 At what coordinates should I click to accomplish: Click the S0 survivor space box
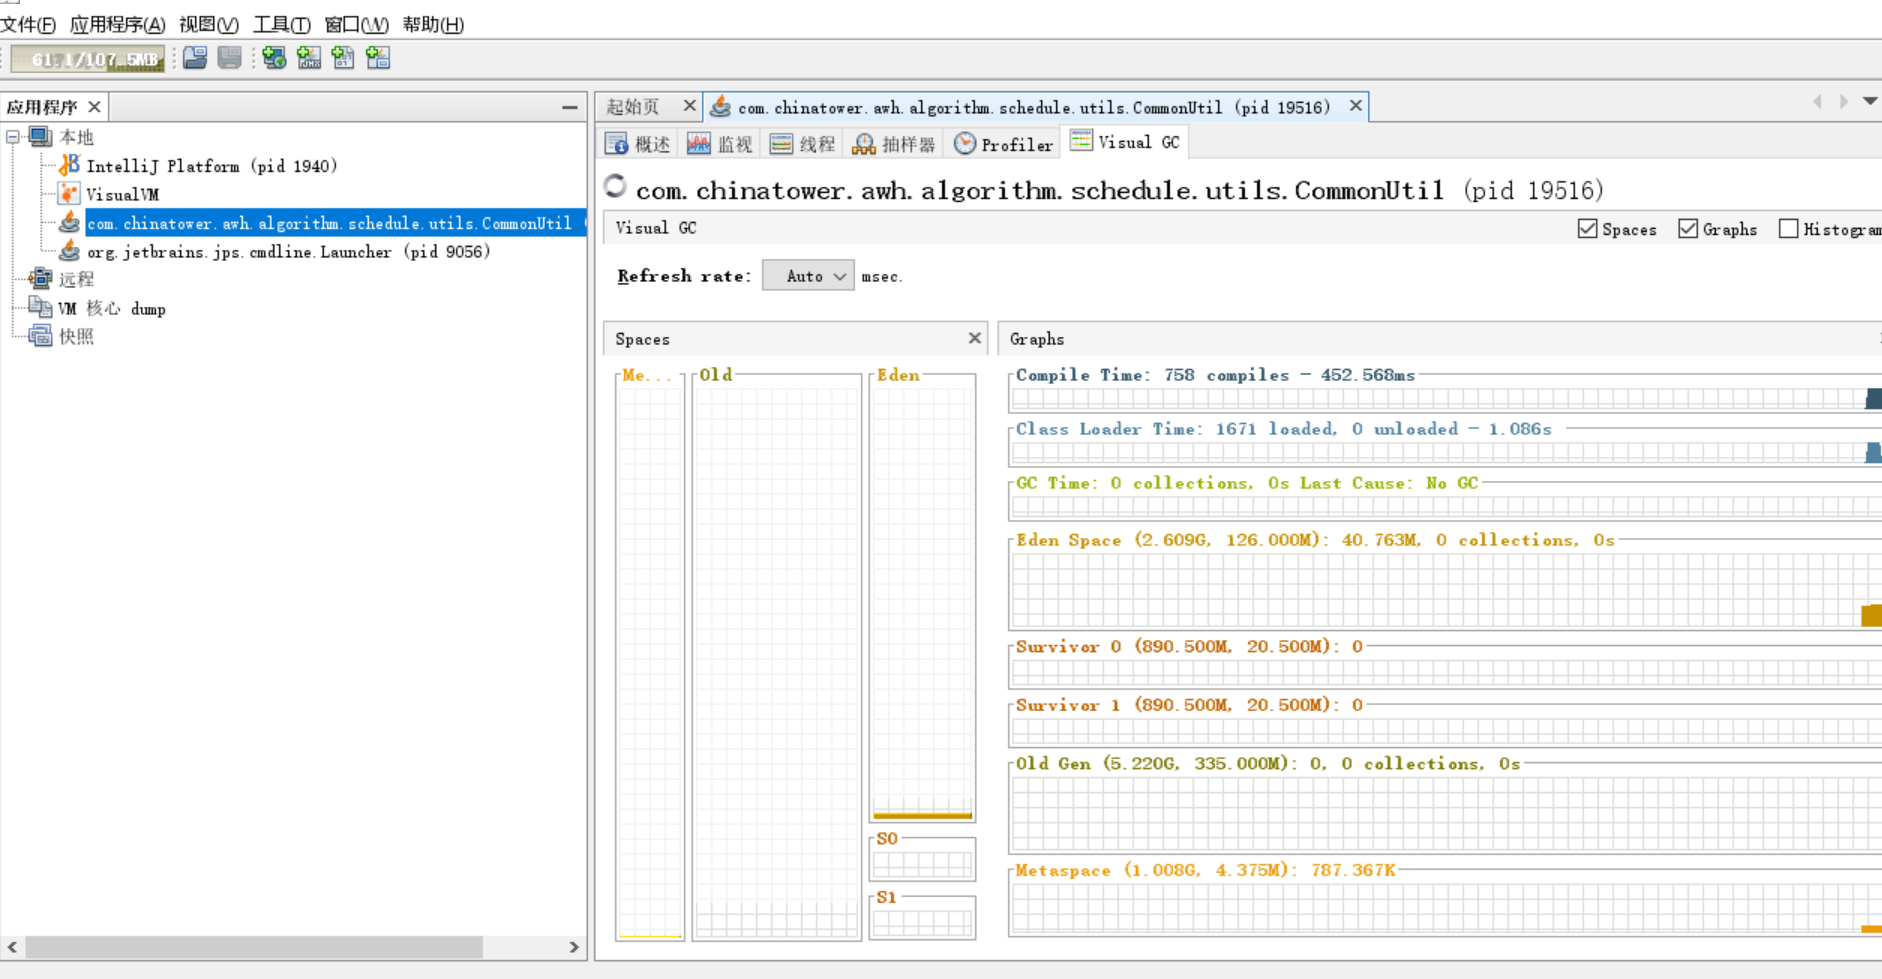point(922,860)
